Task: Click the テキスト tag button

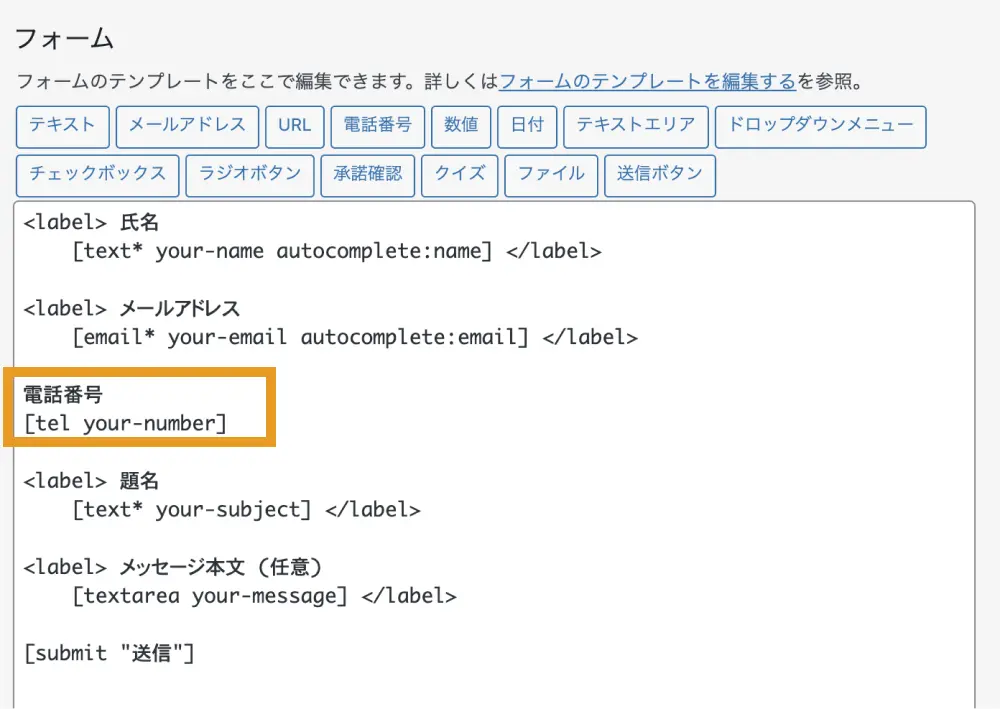Action: coord(62,126)
